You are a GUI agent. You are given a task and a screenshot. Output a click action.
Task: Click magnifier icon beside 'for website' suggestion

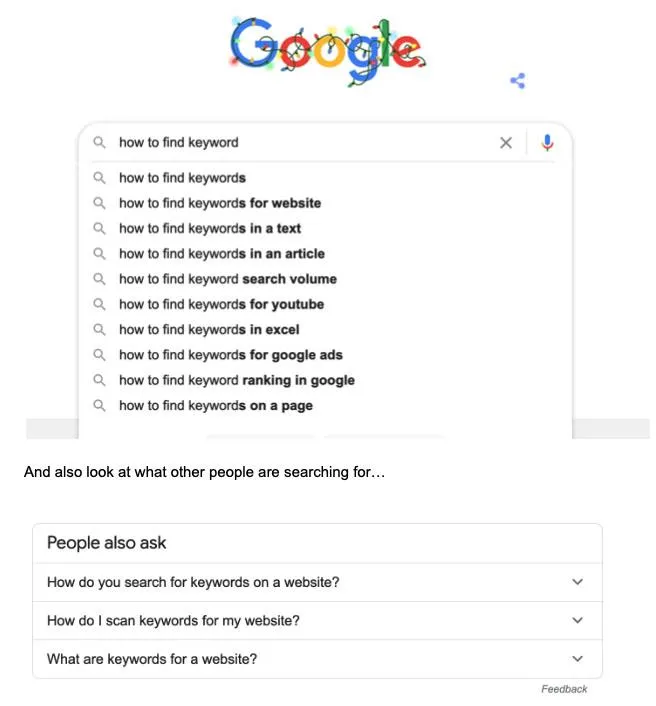point(99,203)
